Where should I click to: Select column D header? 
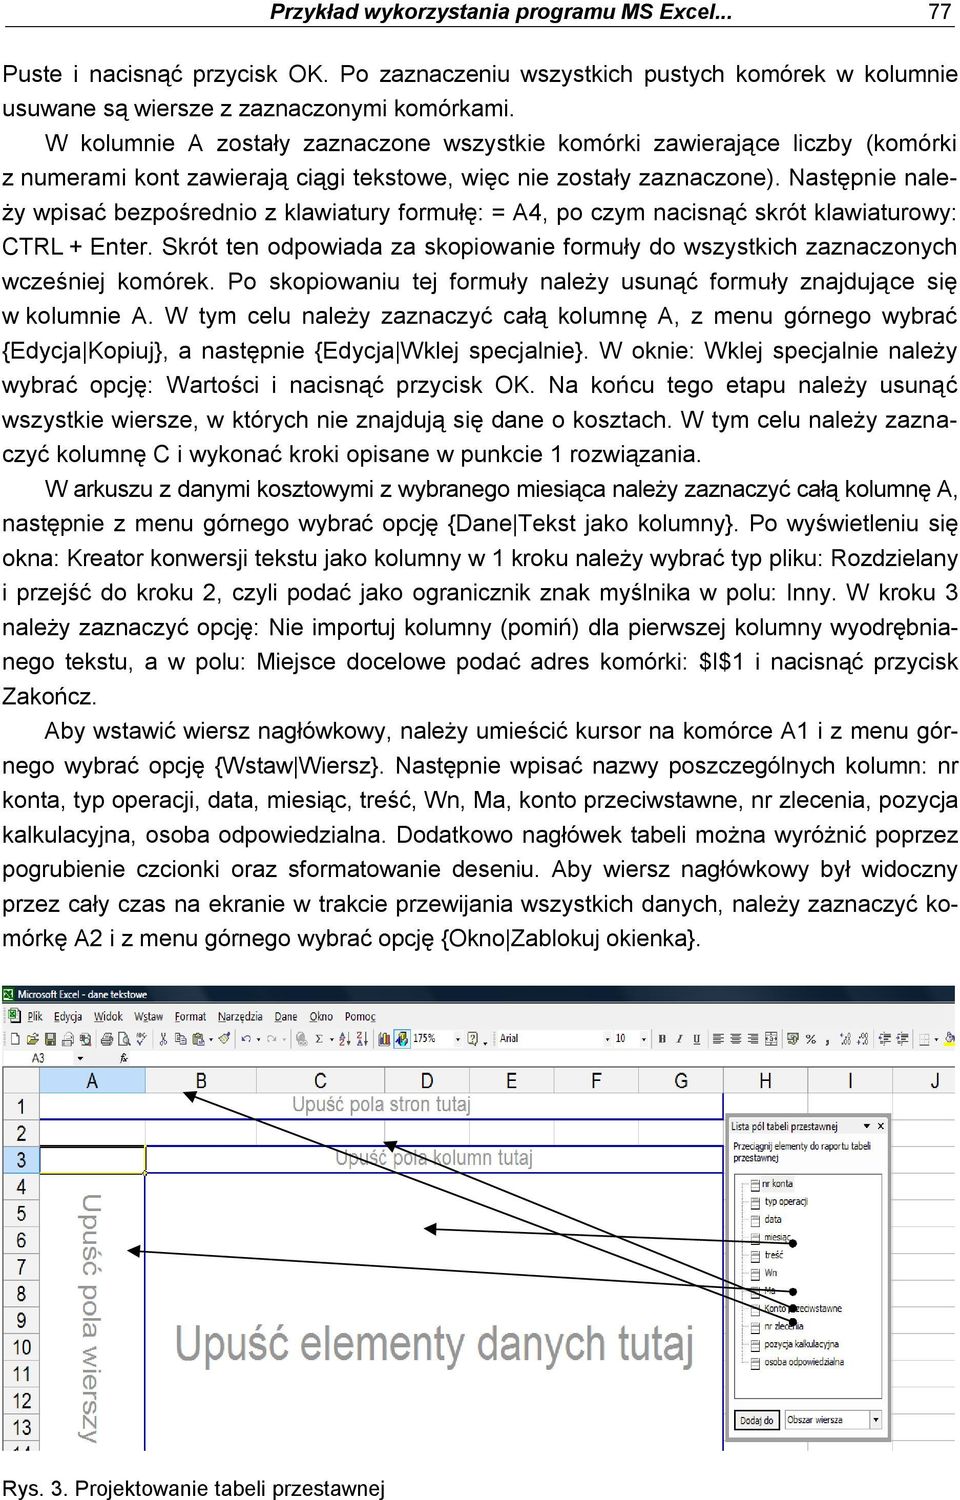pyautogui.click(x=427, y=1081)
